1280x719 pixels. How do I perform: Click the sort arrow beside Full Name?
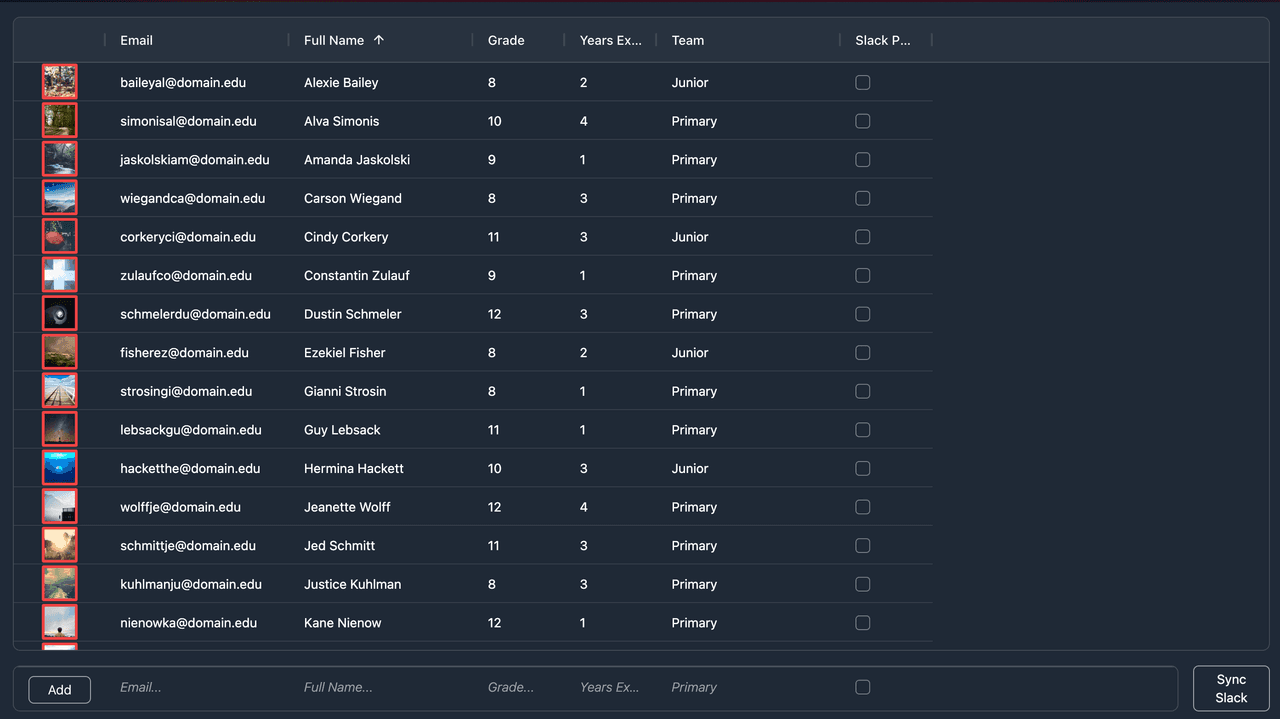(x=379, y=40)
